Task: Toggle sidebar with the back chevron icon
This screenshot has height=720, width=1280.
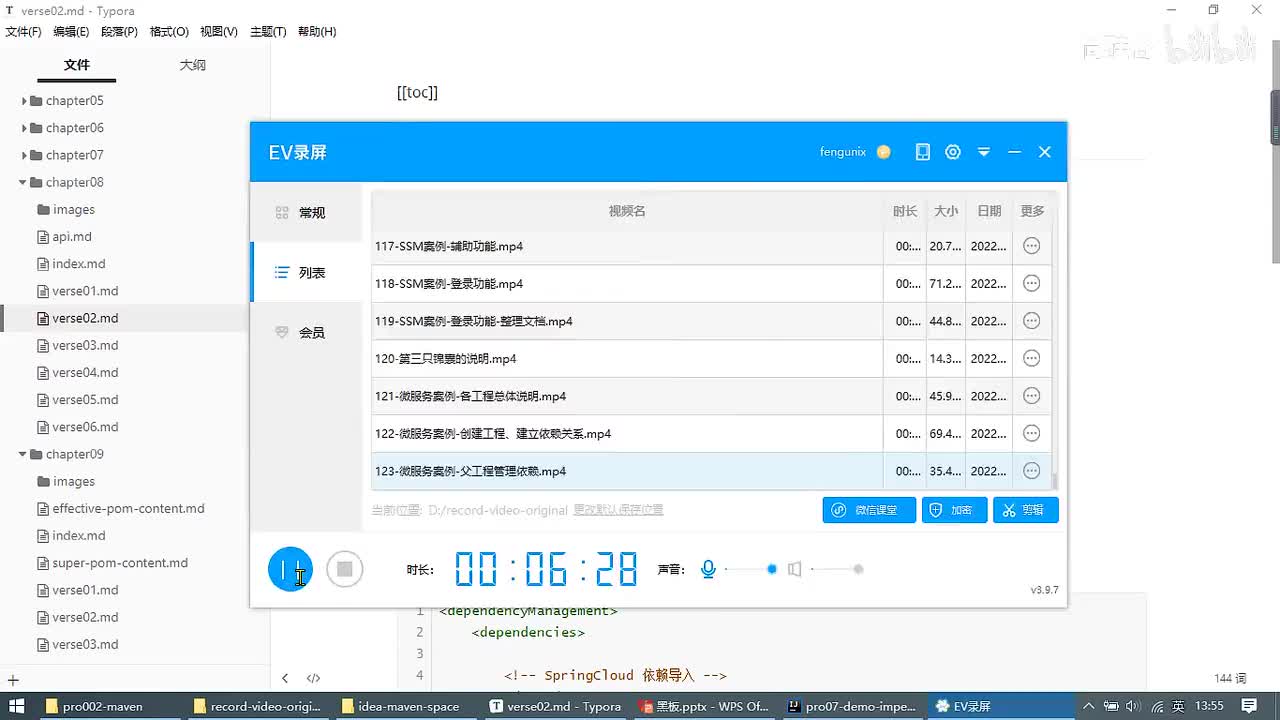Action: [x=285, y=678]
